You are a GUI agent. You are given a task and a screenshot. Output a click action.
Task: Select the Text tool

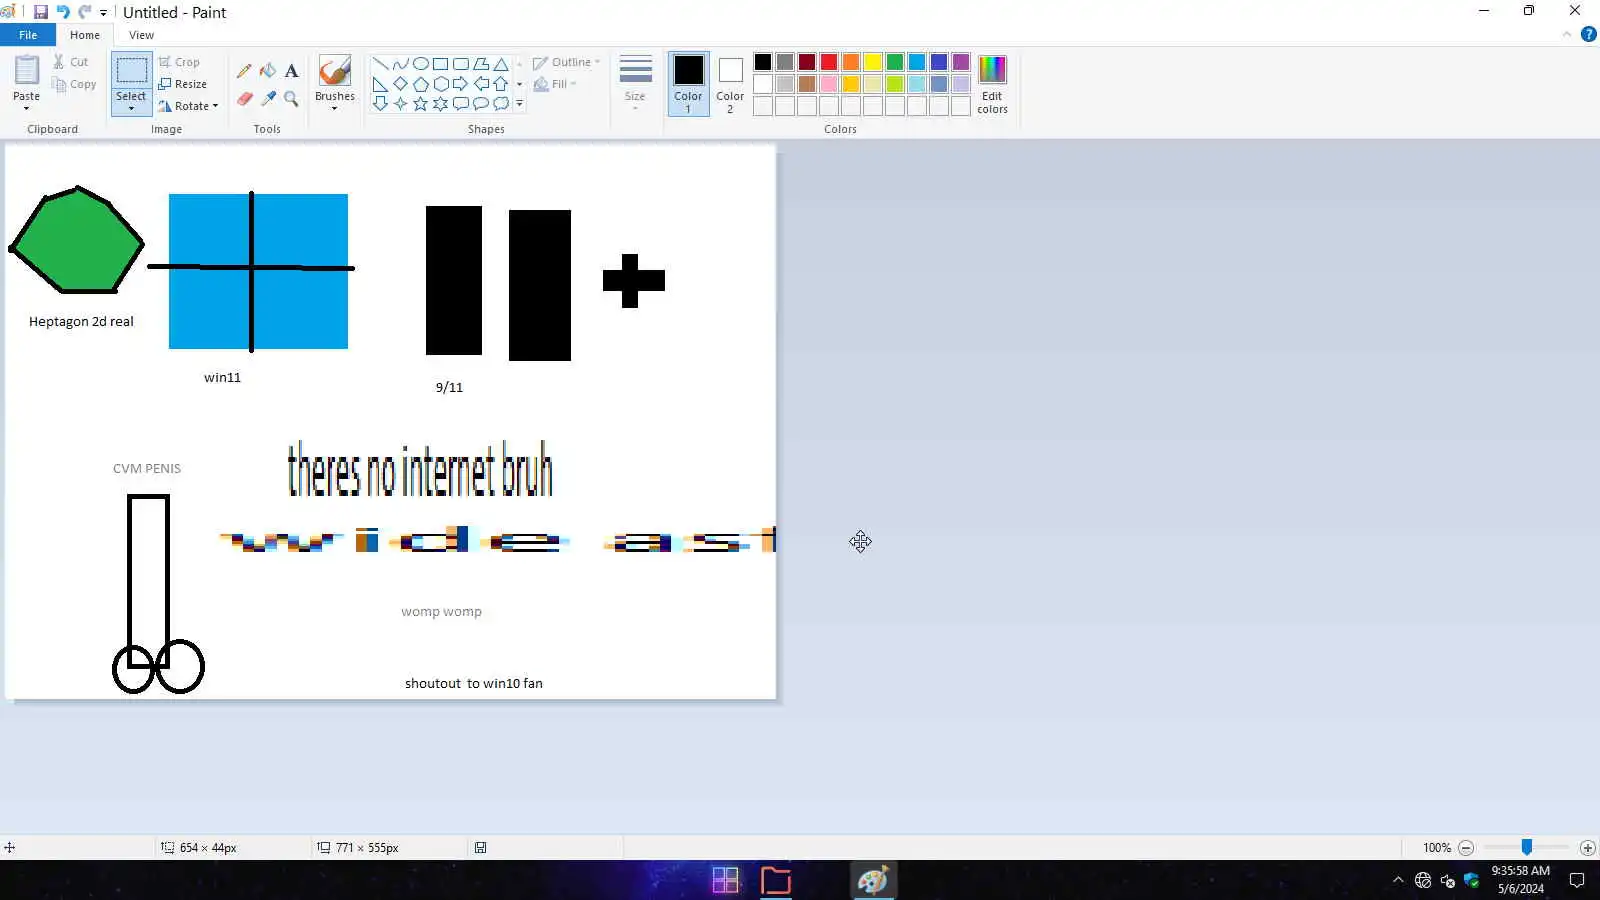coord(291,71)
